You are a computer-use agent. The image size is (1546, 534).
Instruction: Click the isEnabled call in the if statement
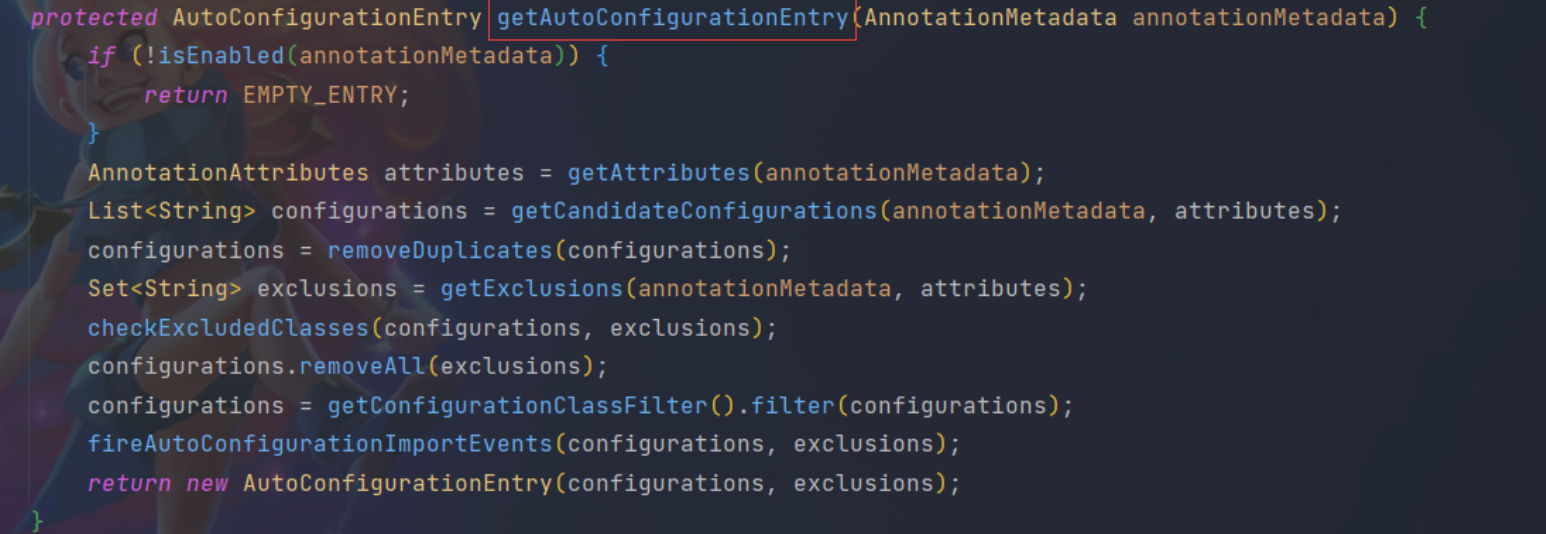tap(221, 56)
